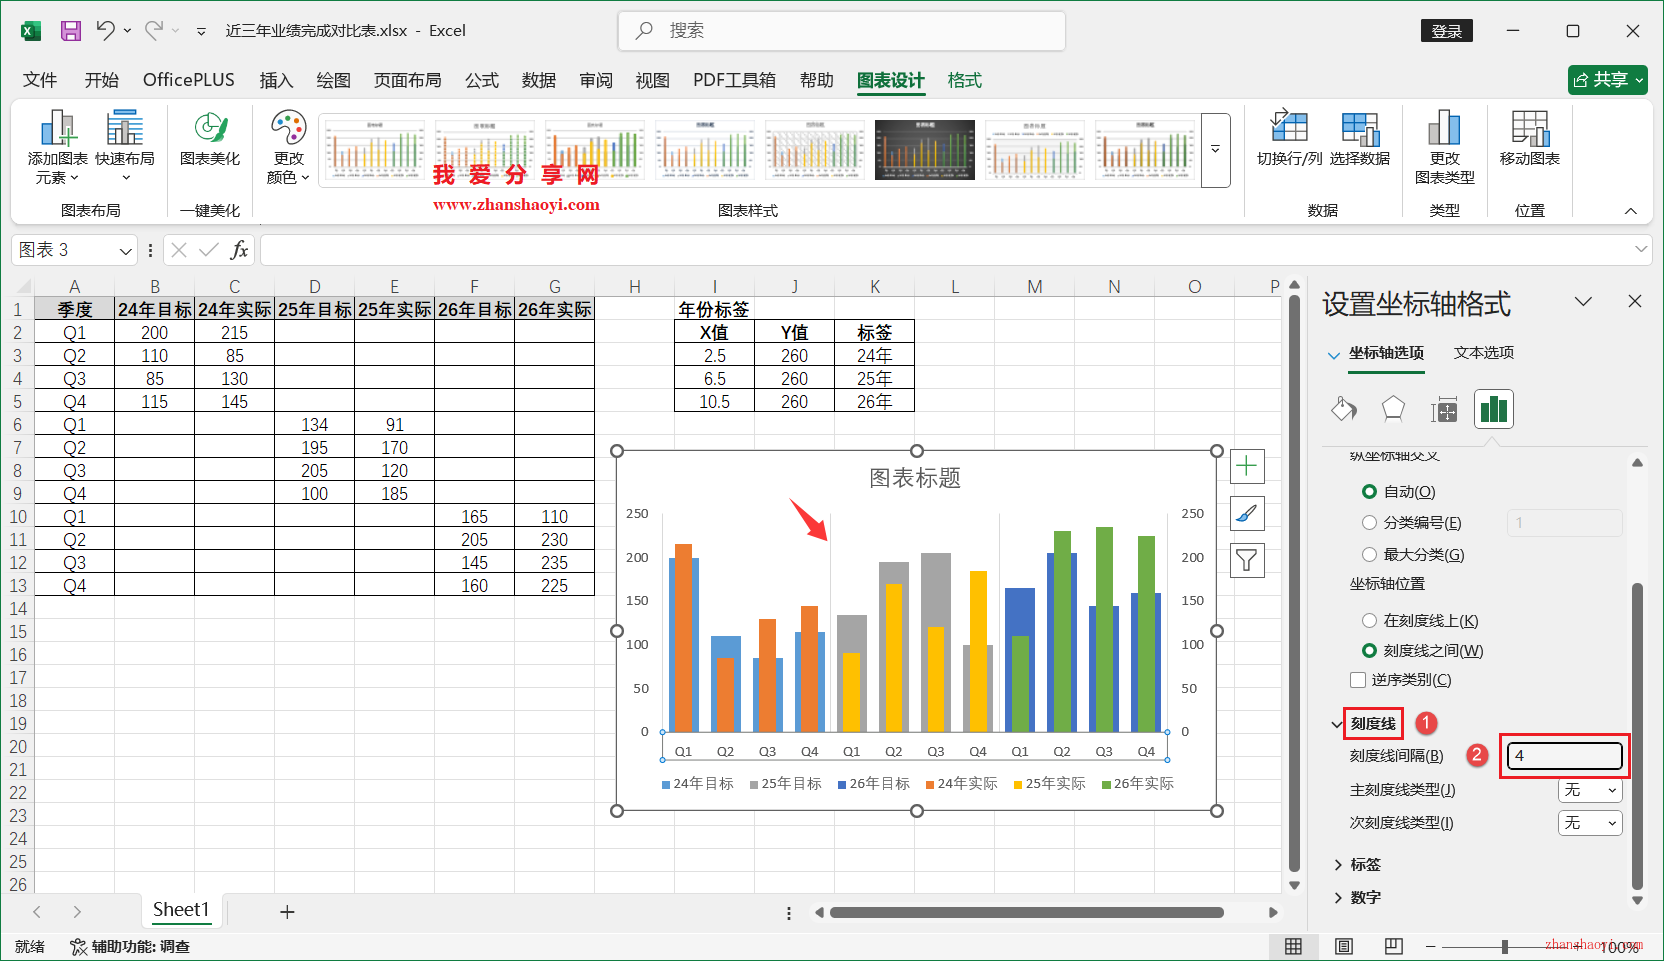Click the chart styles brush button
The image size is (1664, 961).
(1246, 513)
